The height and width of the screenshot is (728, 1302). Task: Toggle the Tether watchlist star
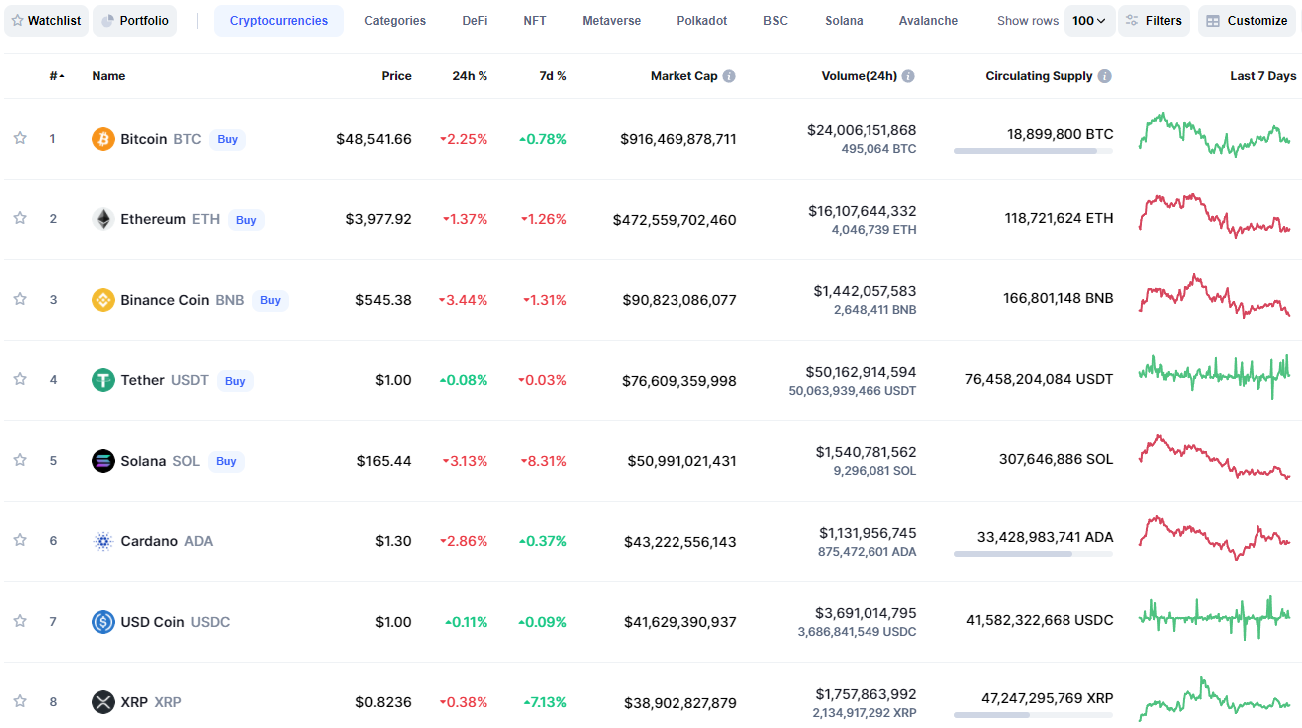19,379
